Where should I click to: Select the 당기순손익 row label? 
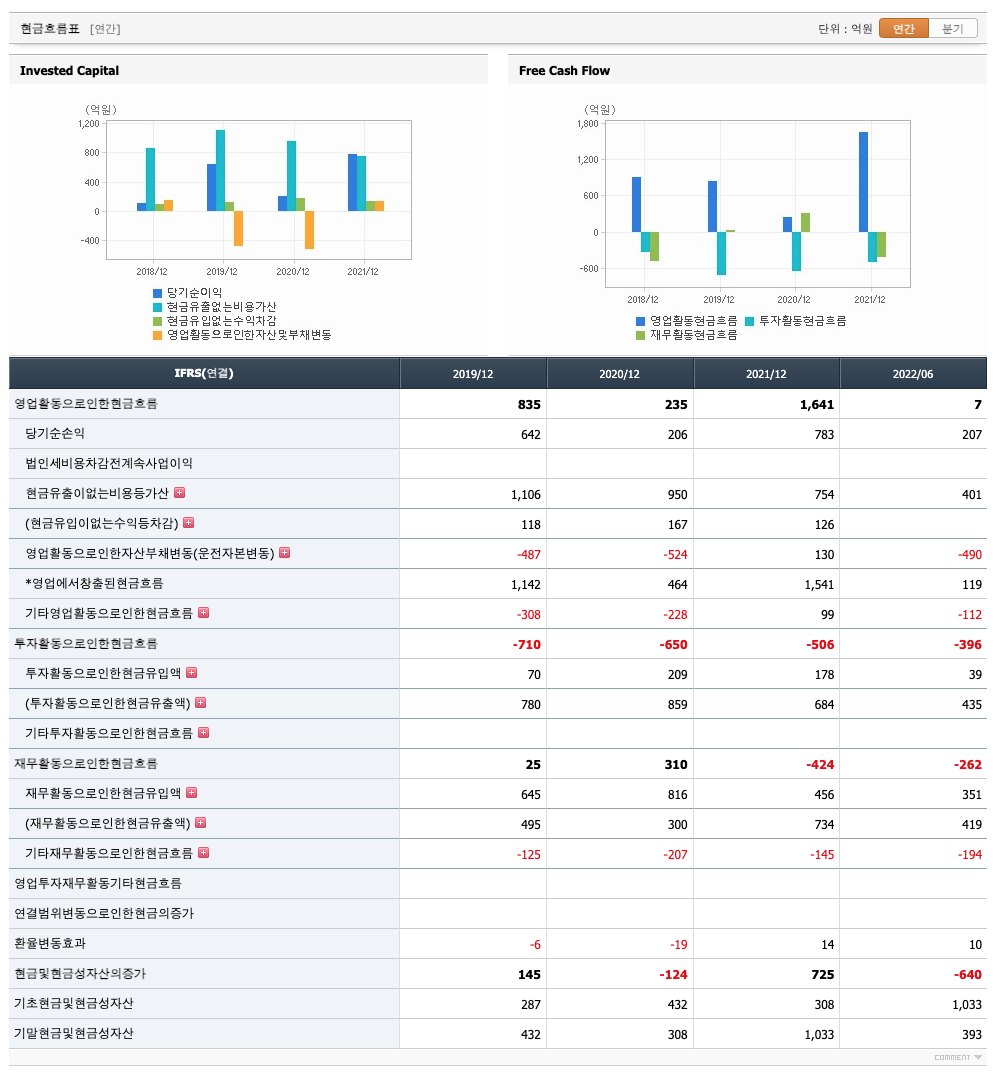point(55,433)
